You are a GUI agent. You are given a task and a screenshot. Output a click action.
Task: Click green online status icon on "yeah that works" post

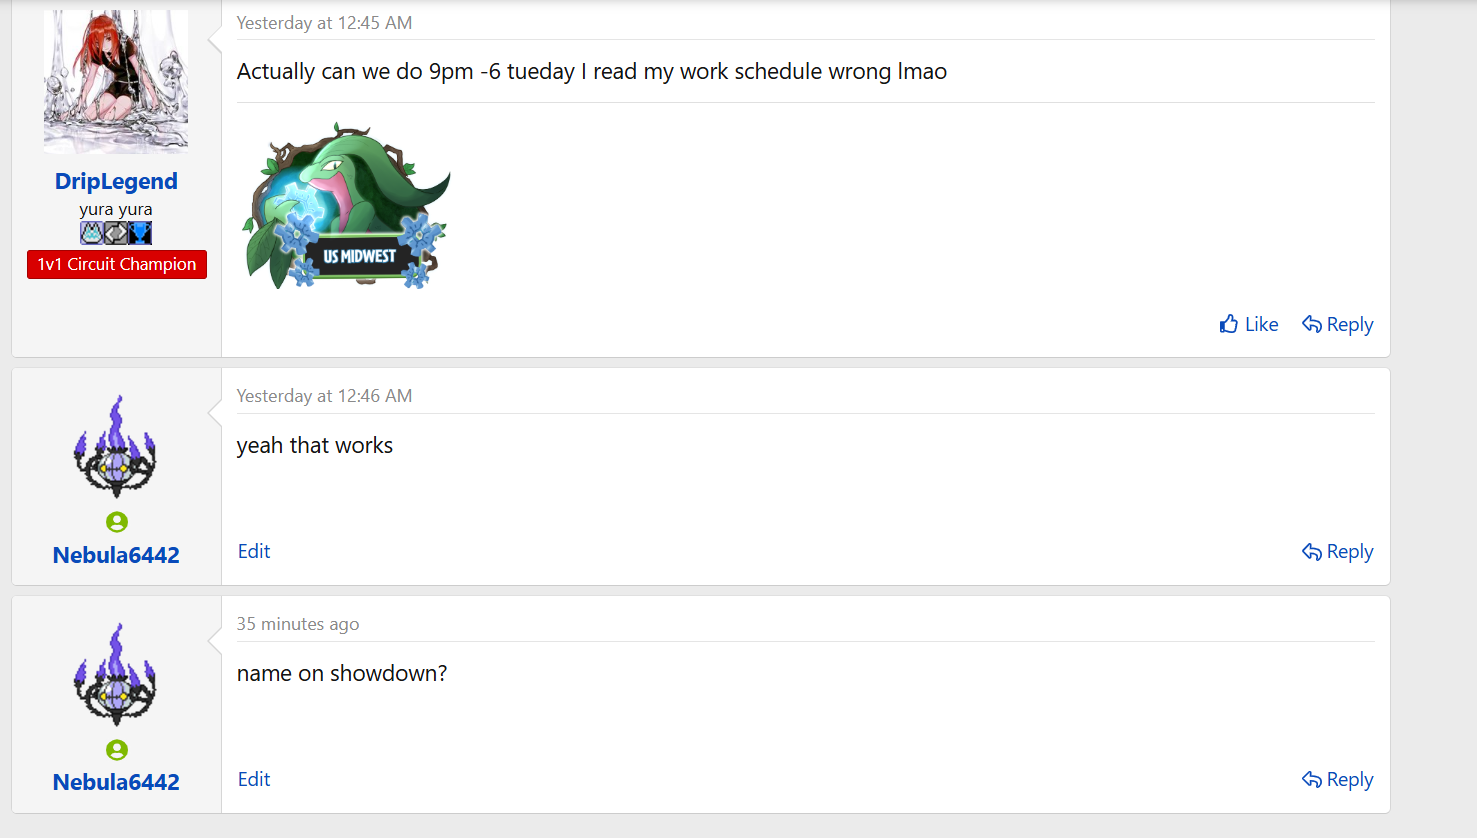click(x=117, y=522)
